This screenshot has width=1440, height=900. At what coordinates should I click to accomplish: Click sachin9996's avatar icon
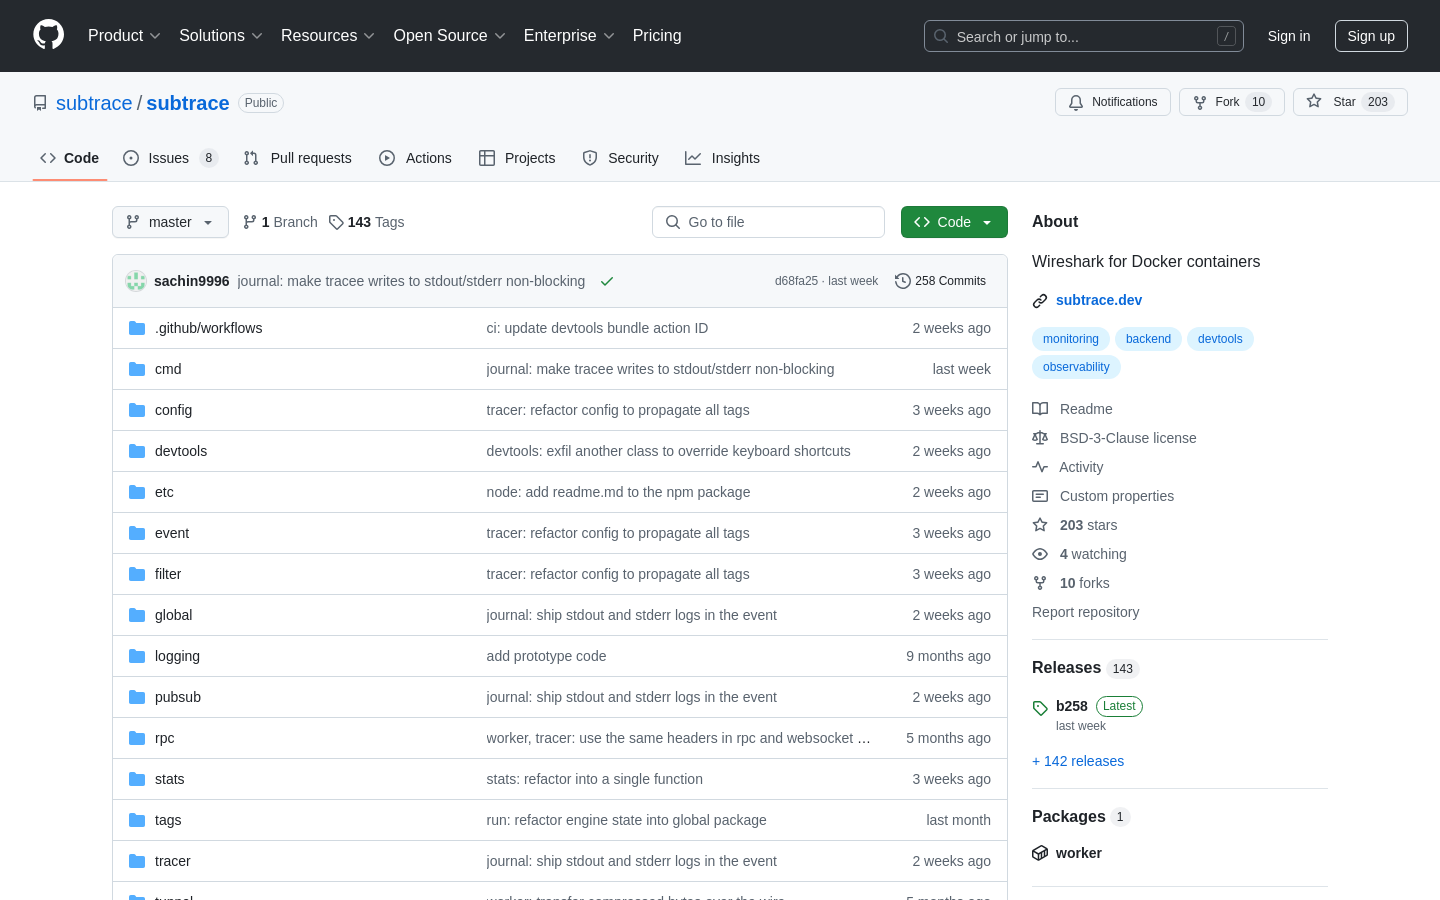[x=136, y=281]
